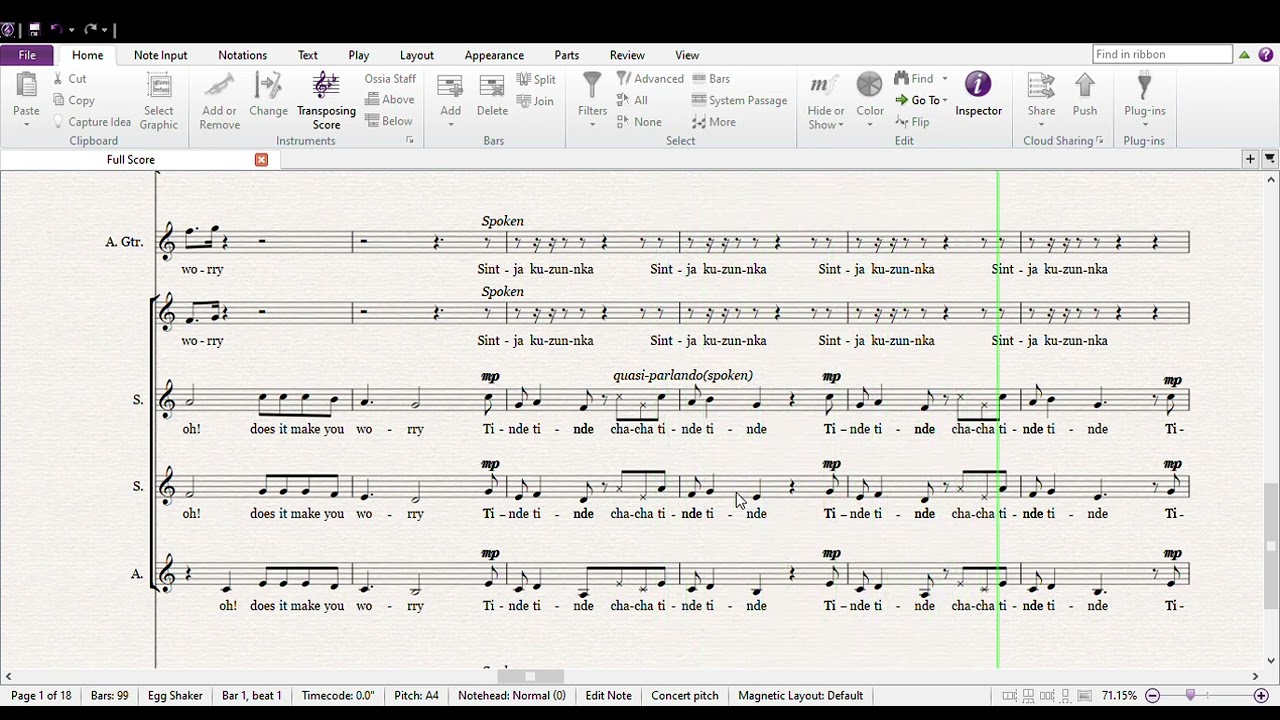
Task: Toggle the Transposing Score button
Action: coord(326,101)
